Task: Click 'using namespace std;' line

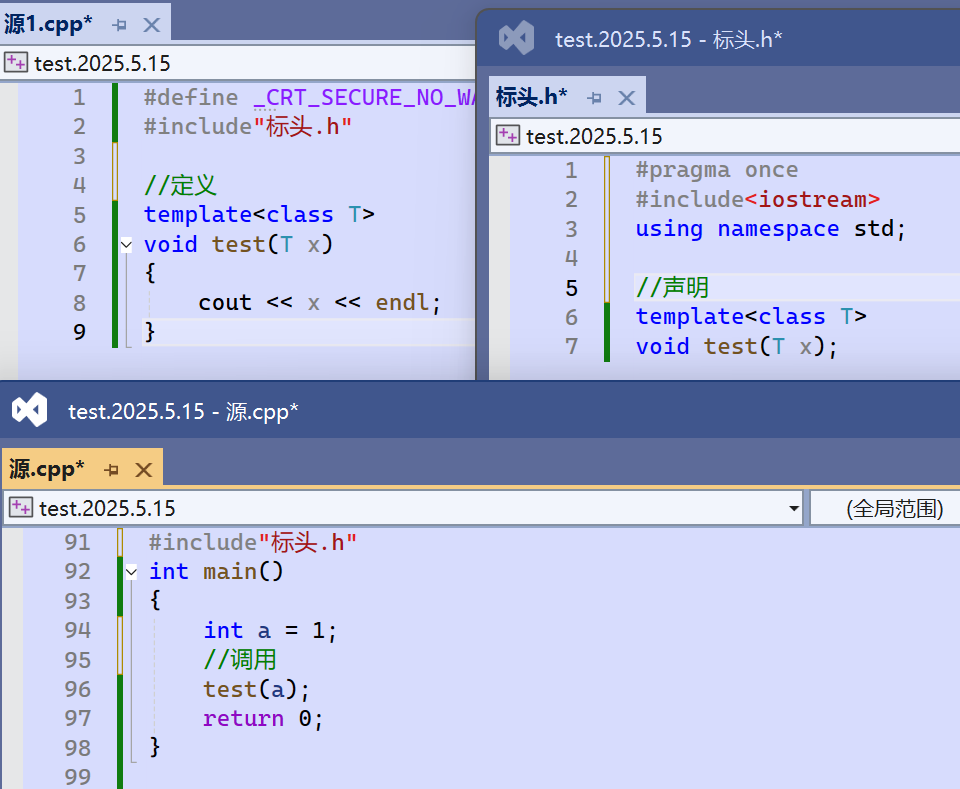Action: click(770, 229)
